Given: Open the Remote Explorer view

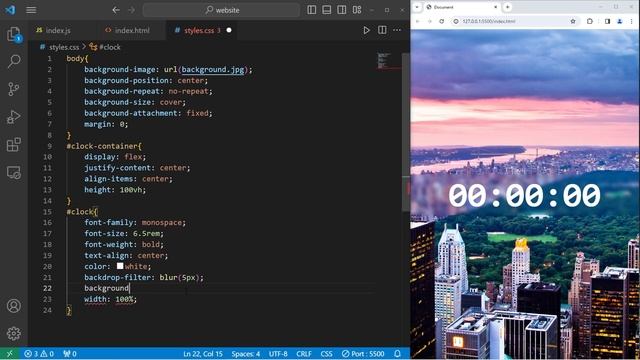Looking at the screenshot, I should (x=14, y=172).
